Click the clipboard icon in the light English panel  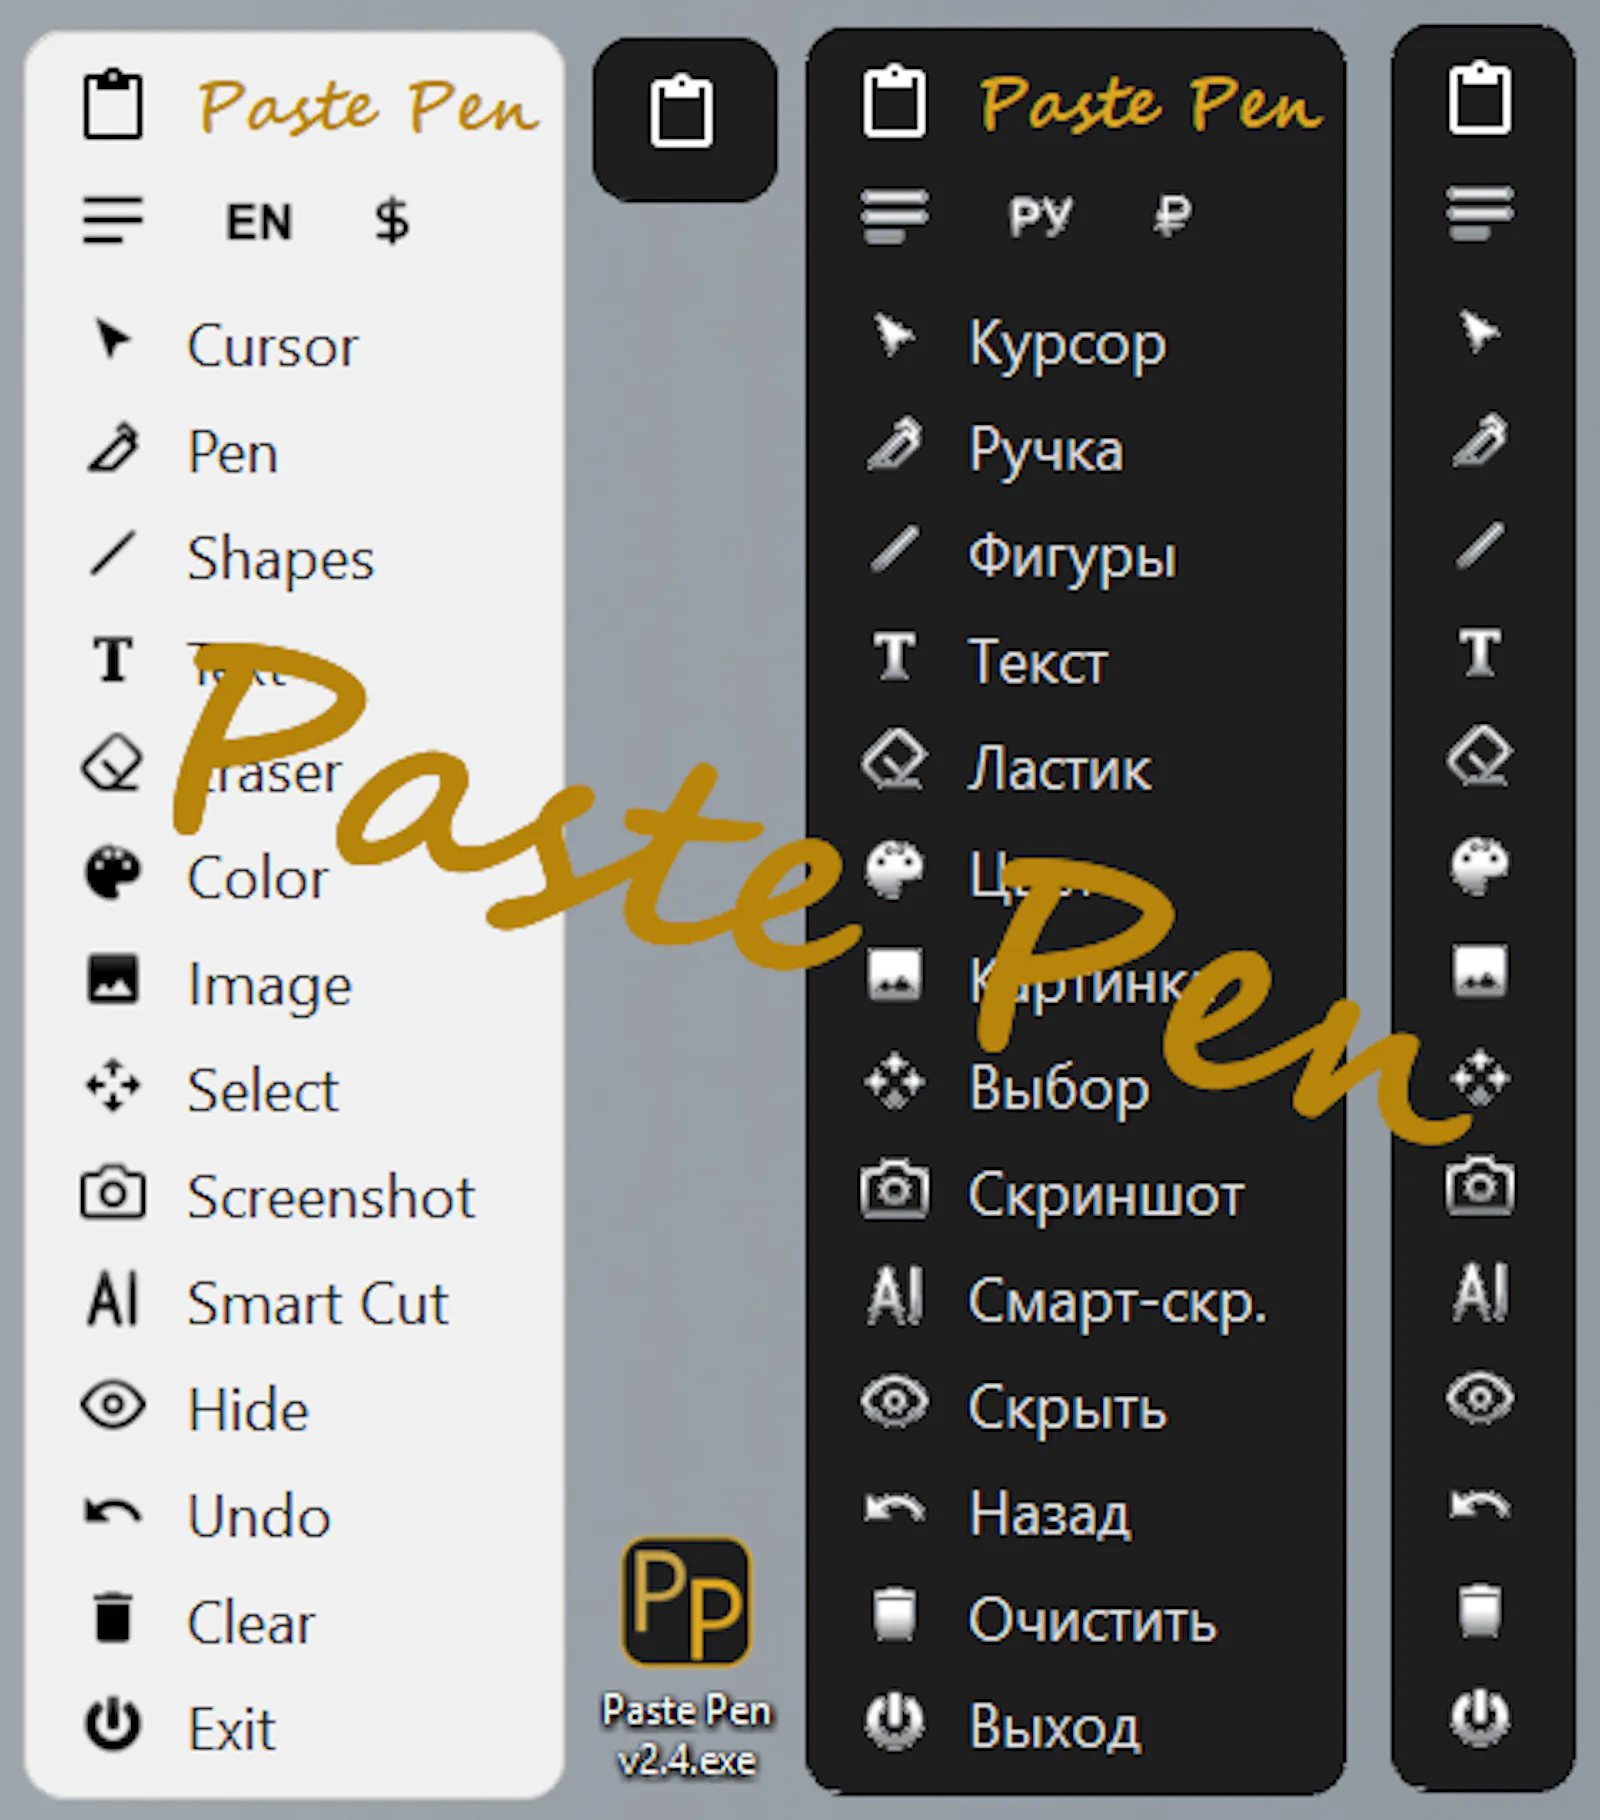[112, 104]
